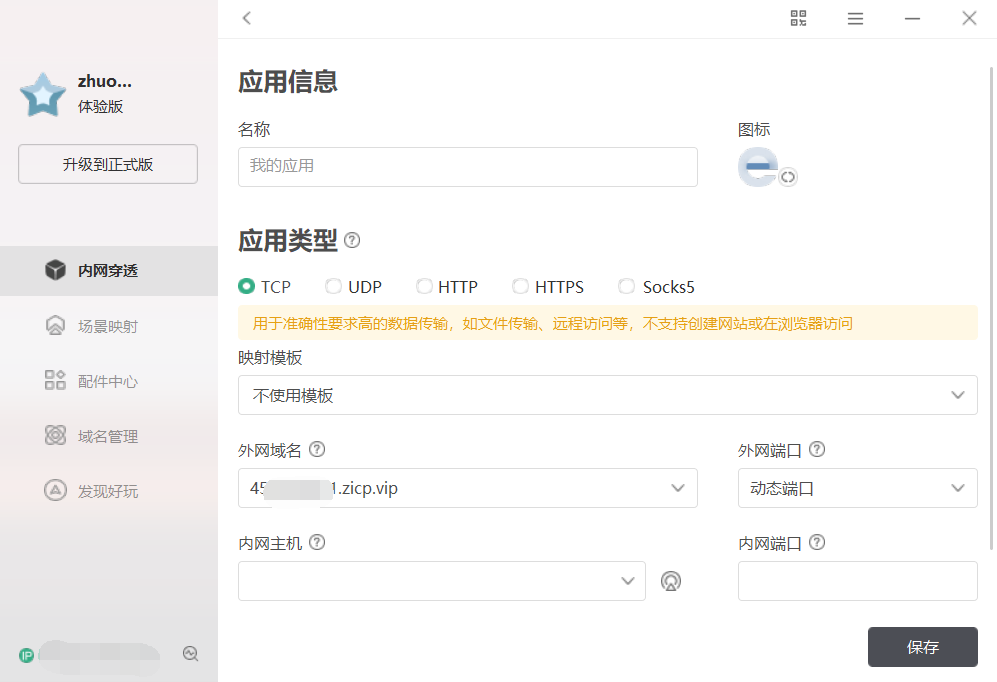Open the help icon beside 应用类型

pyautogui.click(x=352, y=240)
